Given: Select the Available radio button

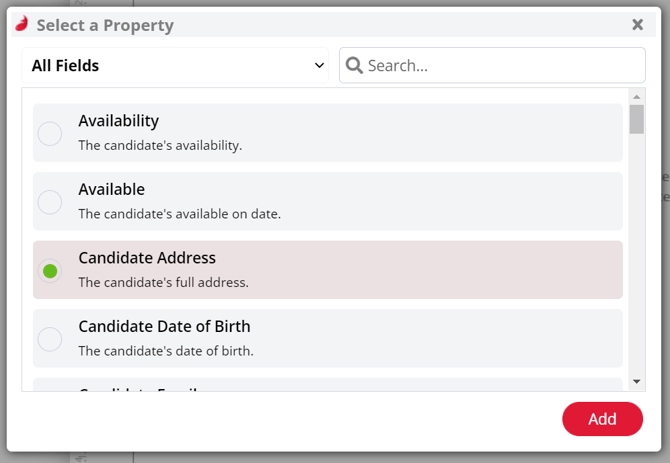Looking at the screenshot, I should [50, 202].
